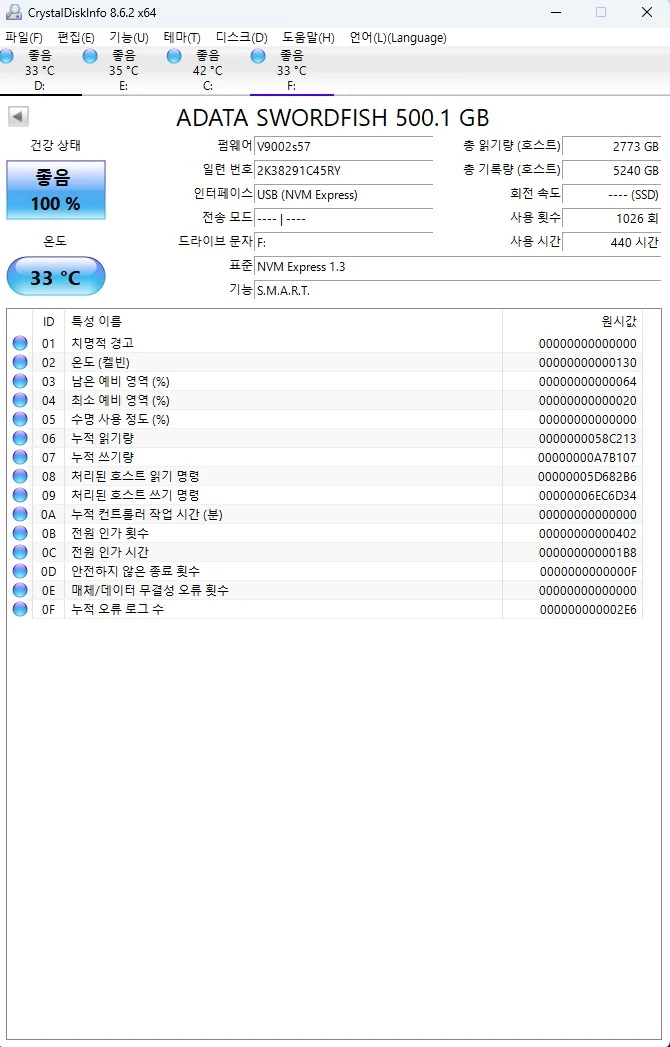Click status icon for 0A 누적 컨트롤러 작업 시간
Screen dimensions: 670x1047
[20, 514]
